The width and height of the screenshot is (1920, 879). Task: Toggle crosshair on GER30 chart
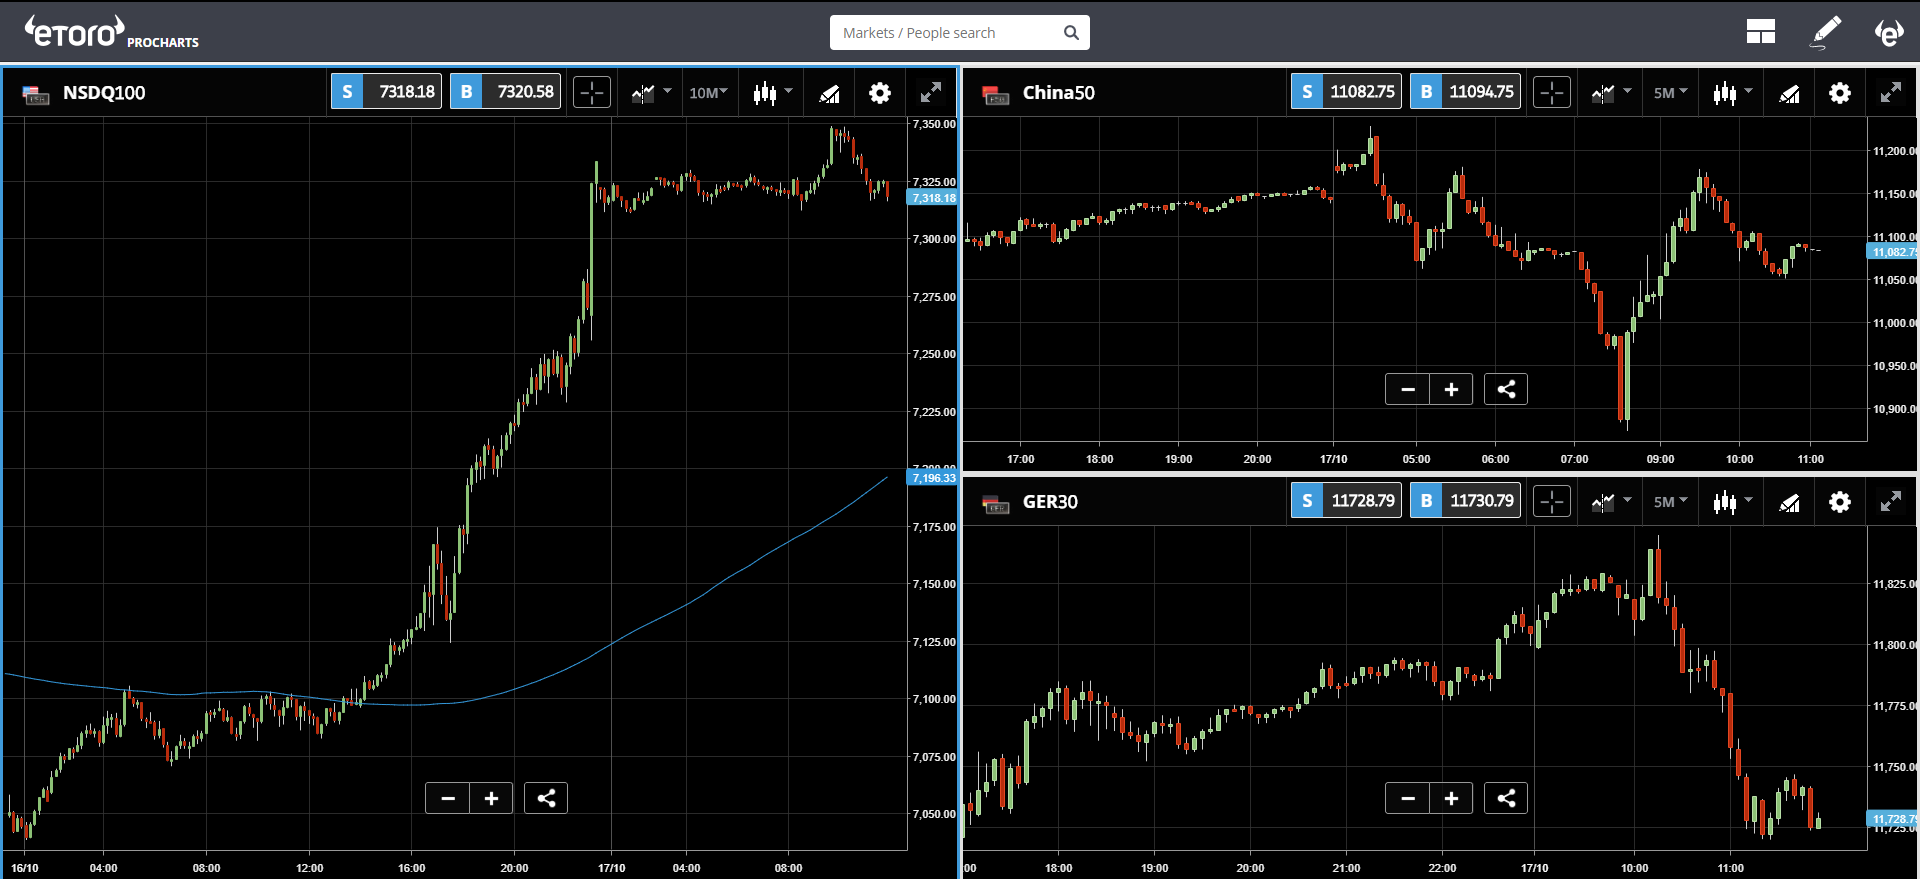1552,502
